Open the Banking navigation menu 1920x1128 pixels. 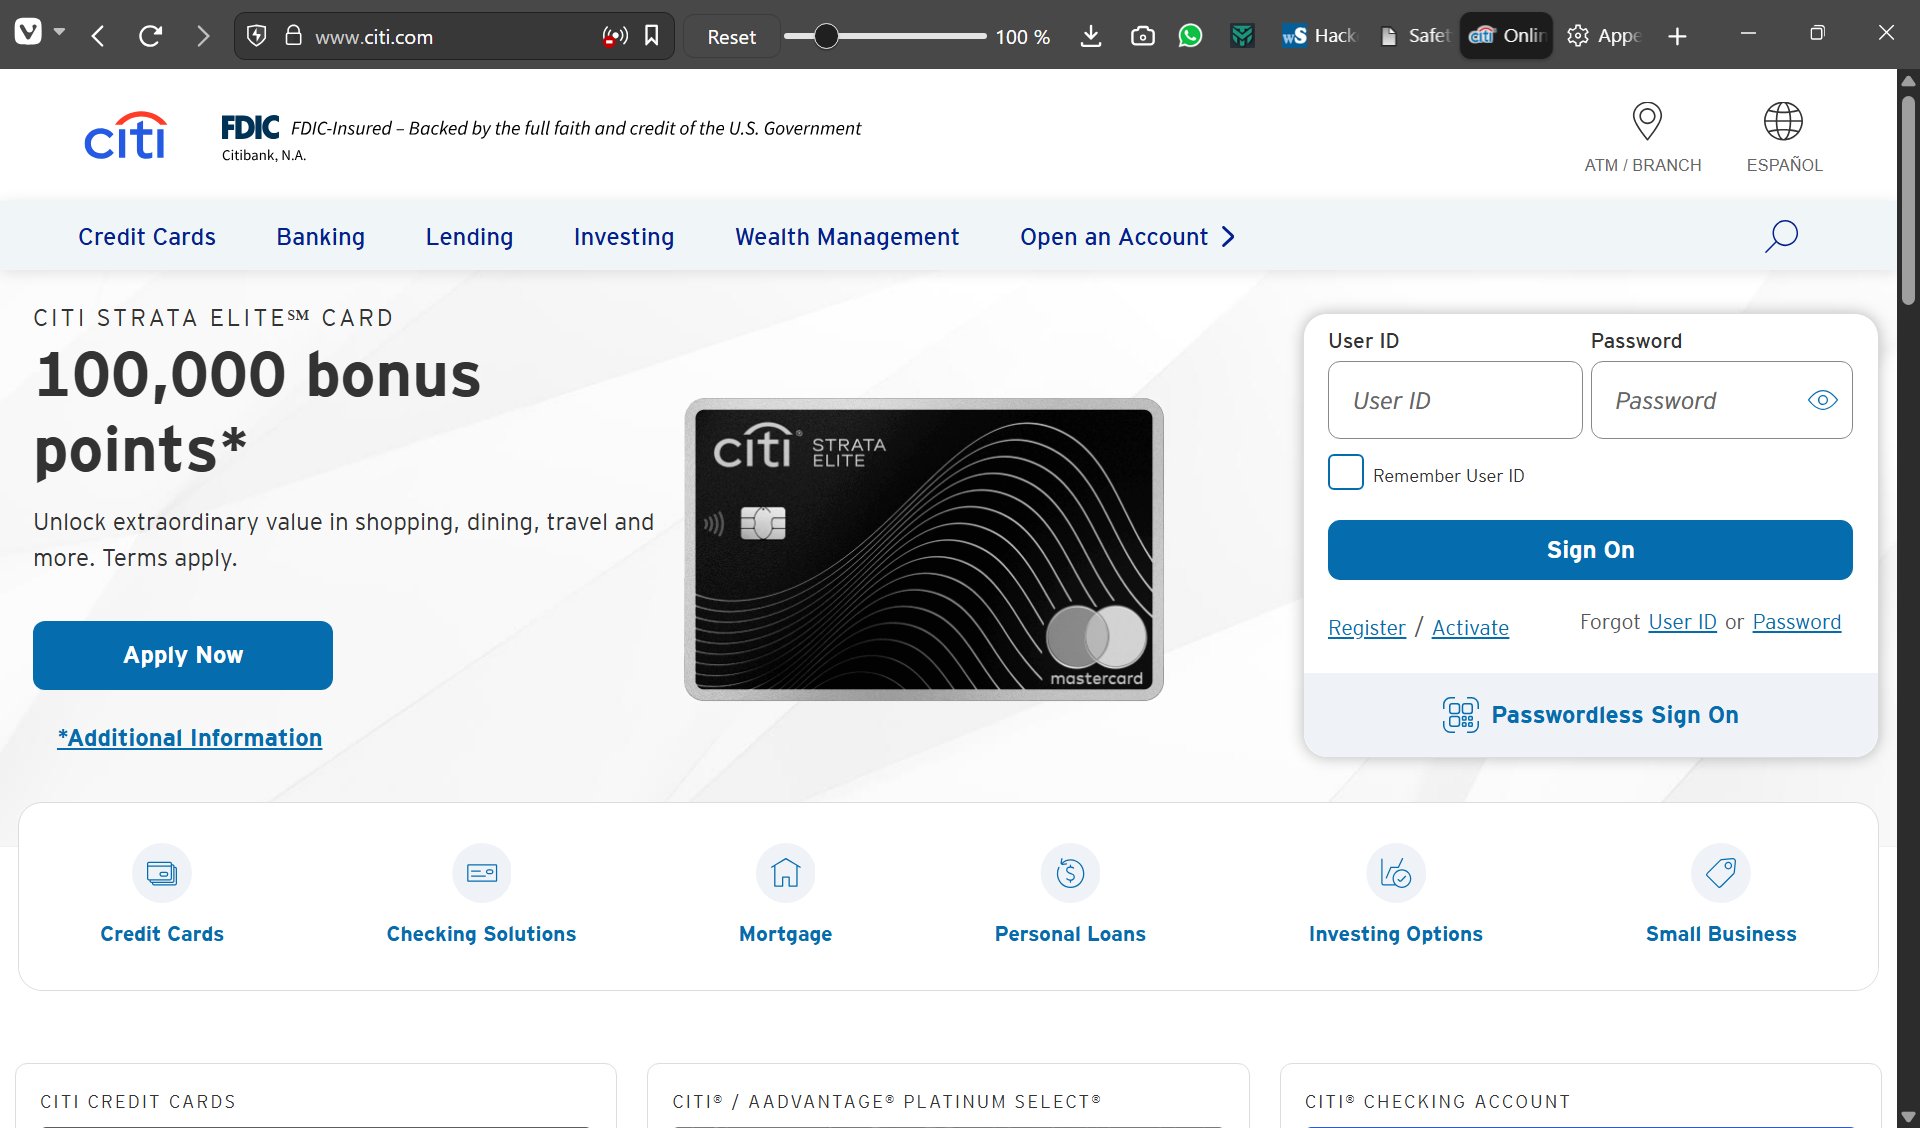coord(321,237)
